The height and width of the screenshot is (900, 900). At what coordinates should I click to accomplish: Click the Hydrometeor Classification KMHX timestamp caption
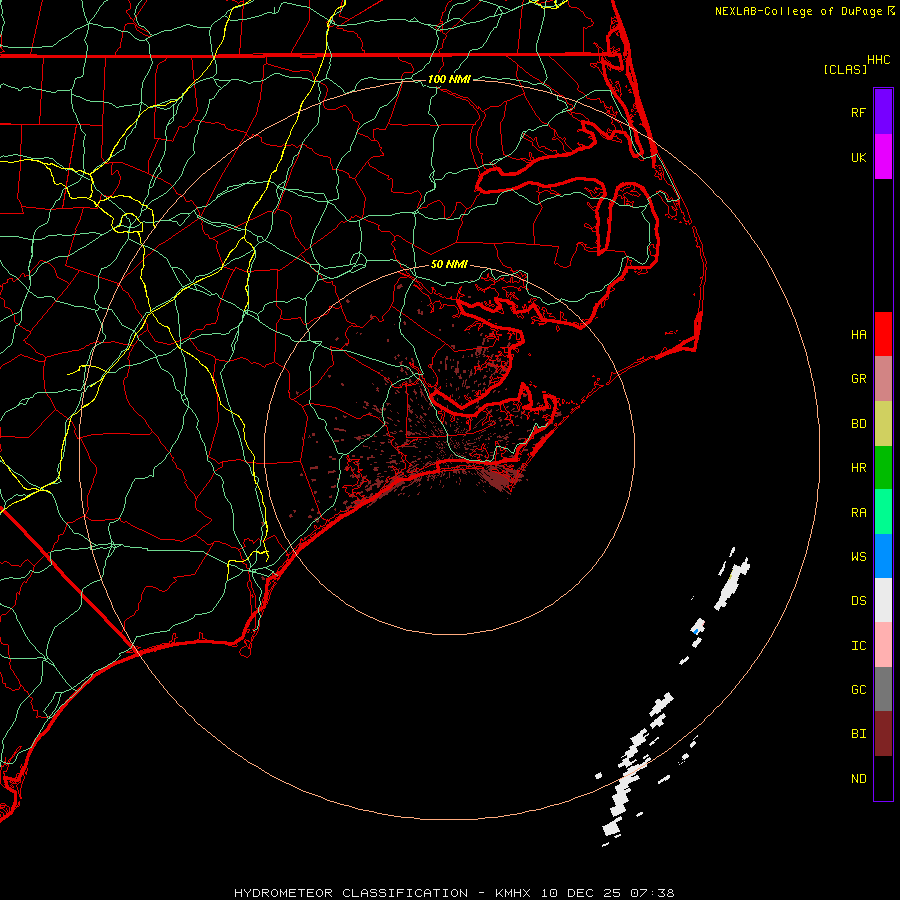pos(454,893)
